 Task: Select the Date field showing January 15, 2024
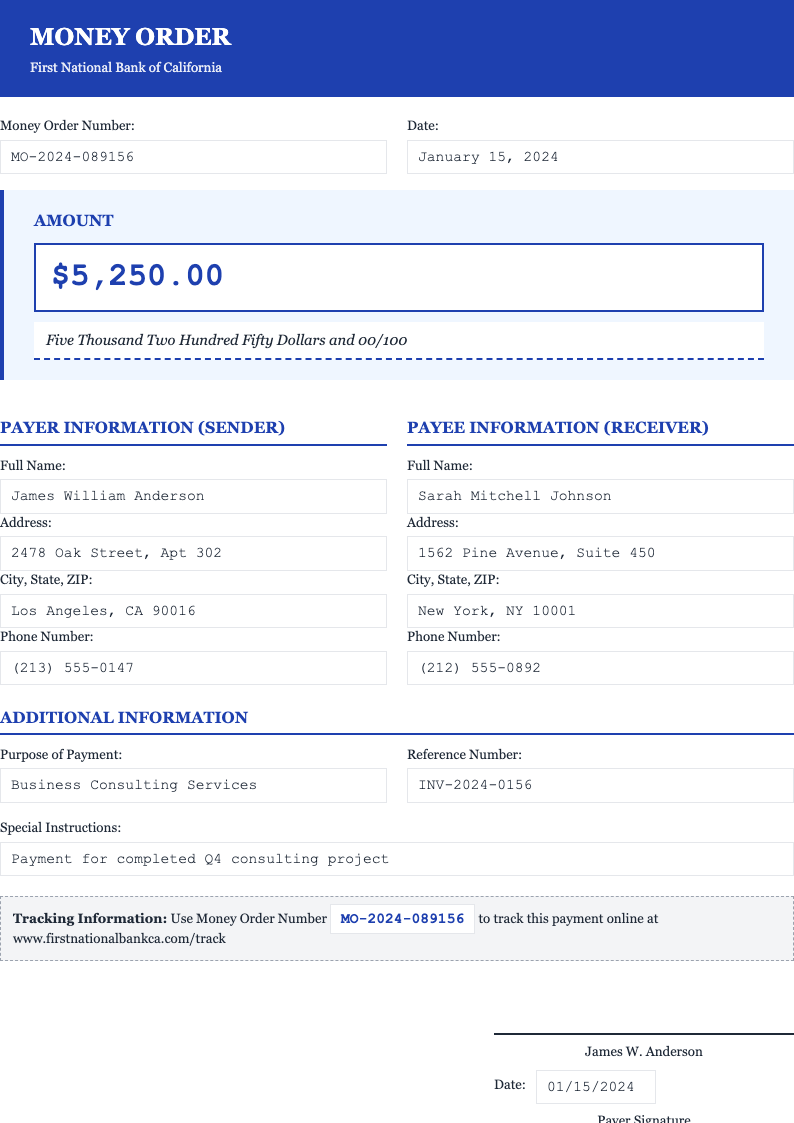click(600, 157)
